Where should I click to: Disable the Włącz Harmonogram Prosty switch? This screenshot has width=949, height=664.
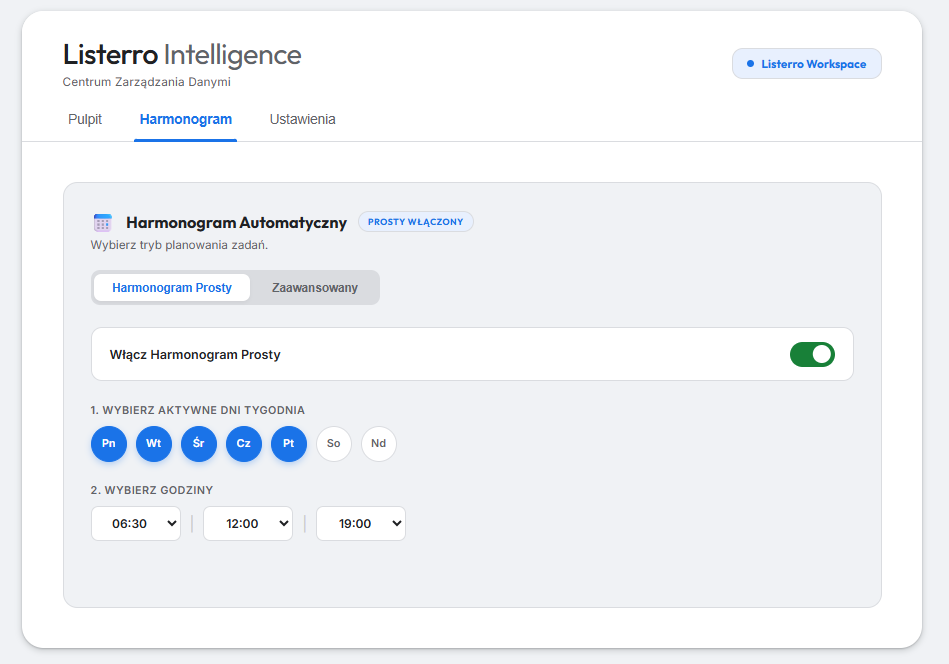tap(811, 354)
